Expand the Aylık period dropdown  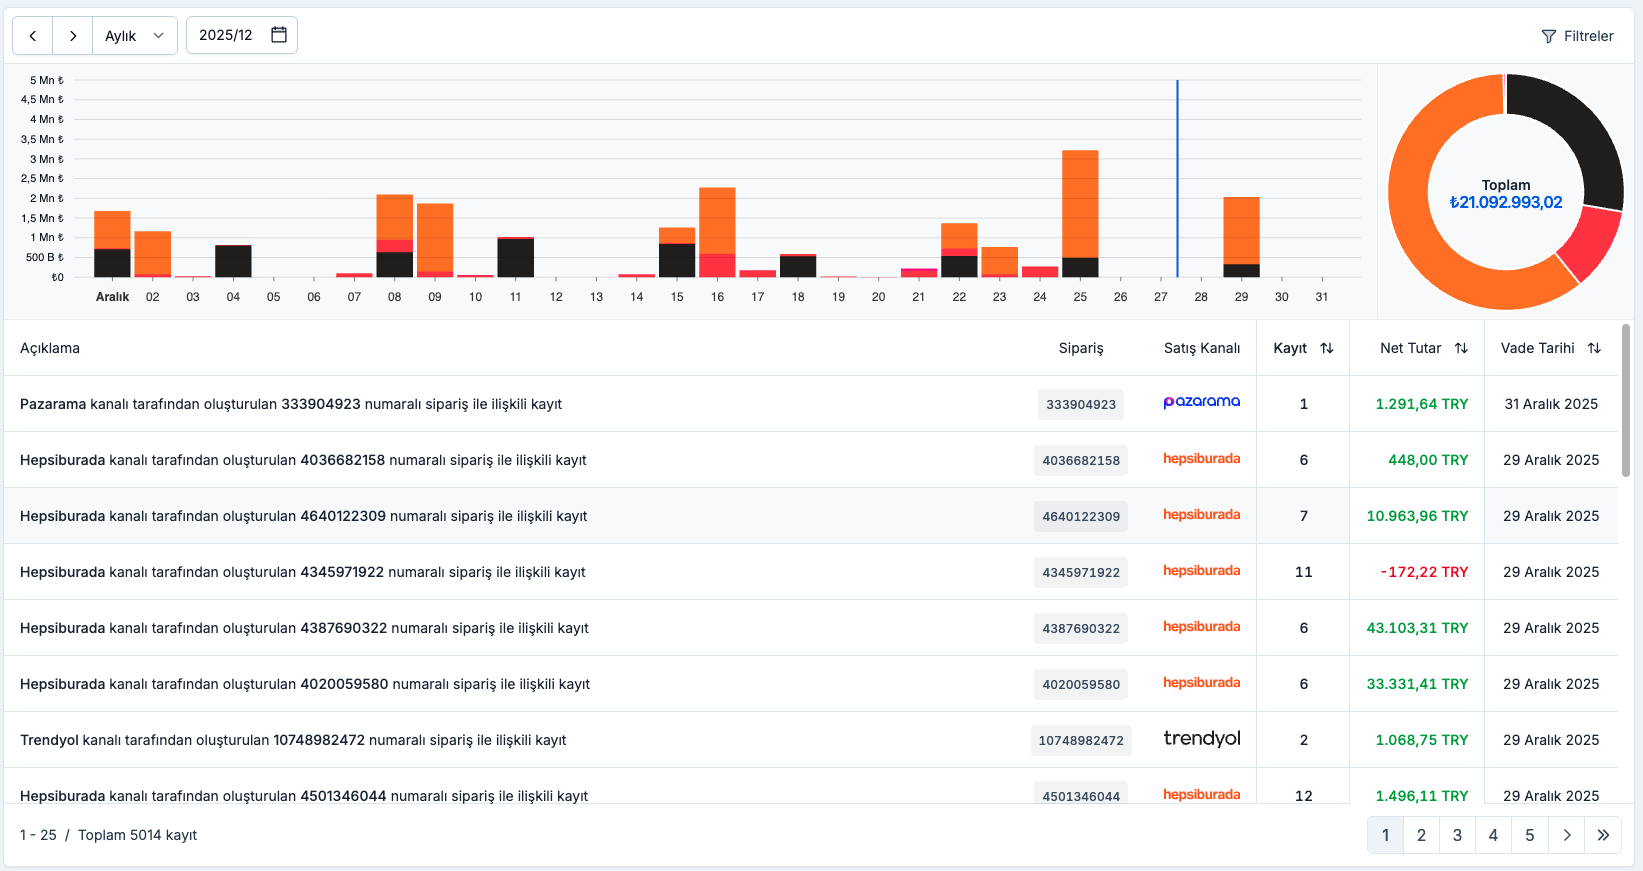pos(135,36)
